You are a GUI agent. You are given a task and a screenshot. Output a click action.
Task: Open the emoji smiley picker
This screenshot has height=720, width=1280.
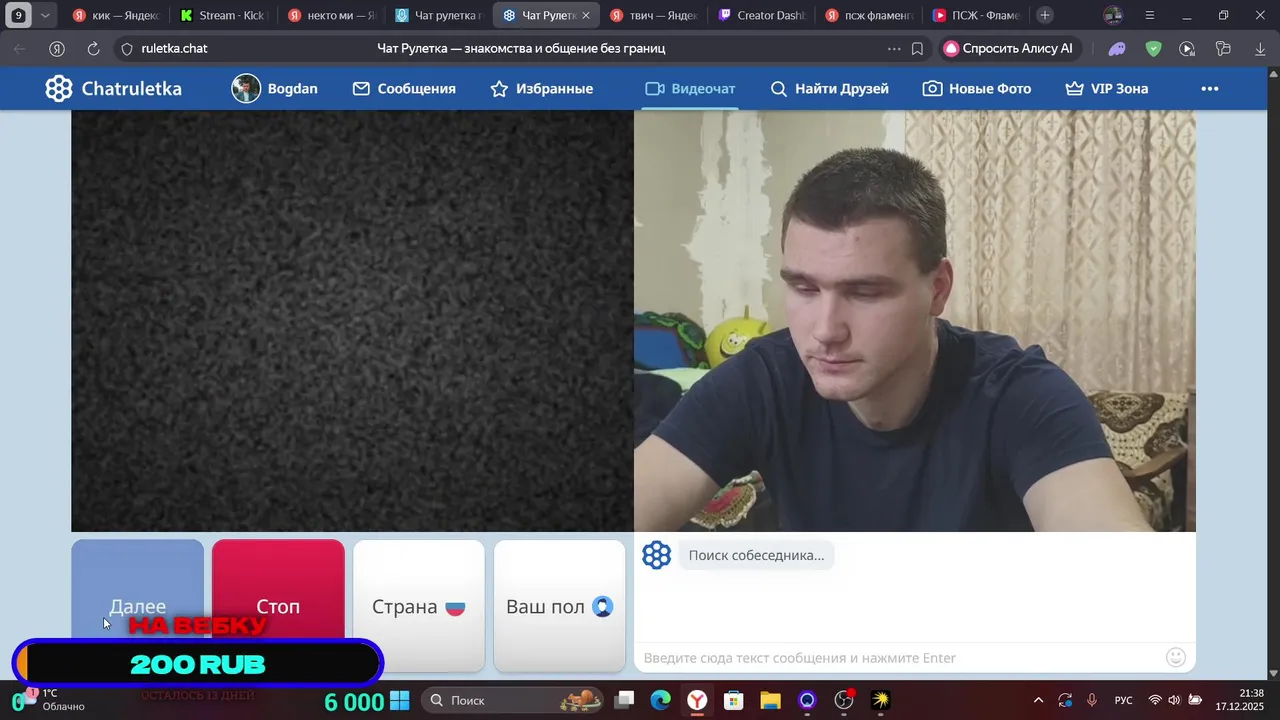(1176, 657)
